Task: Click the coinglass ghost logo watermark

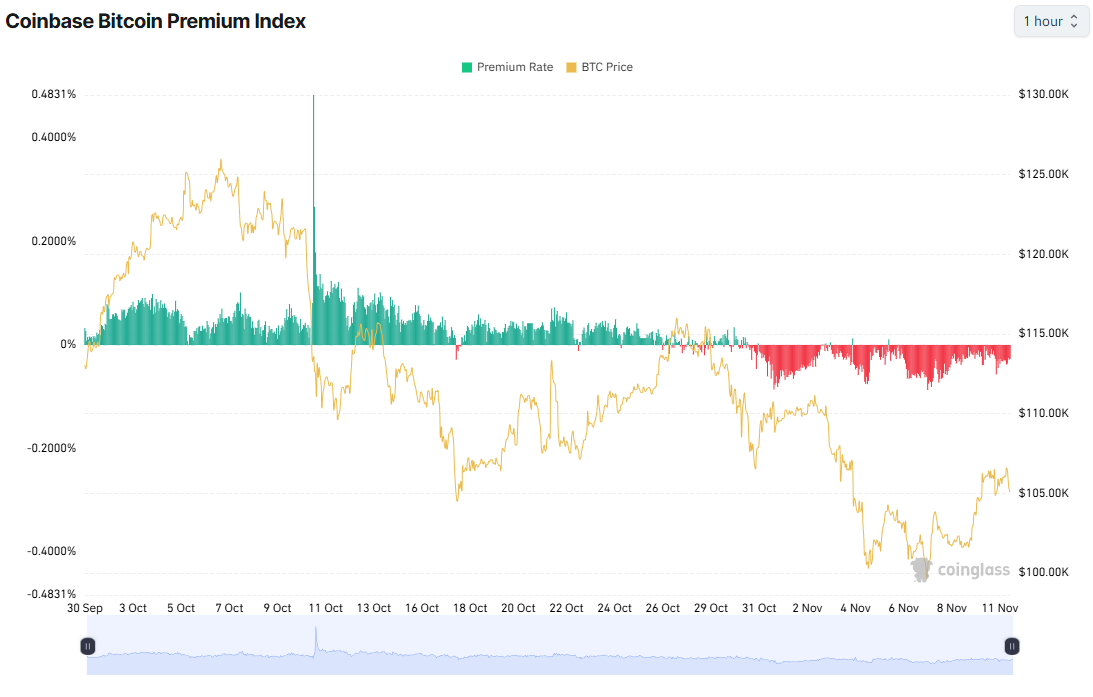Action: coord(921,570)
